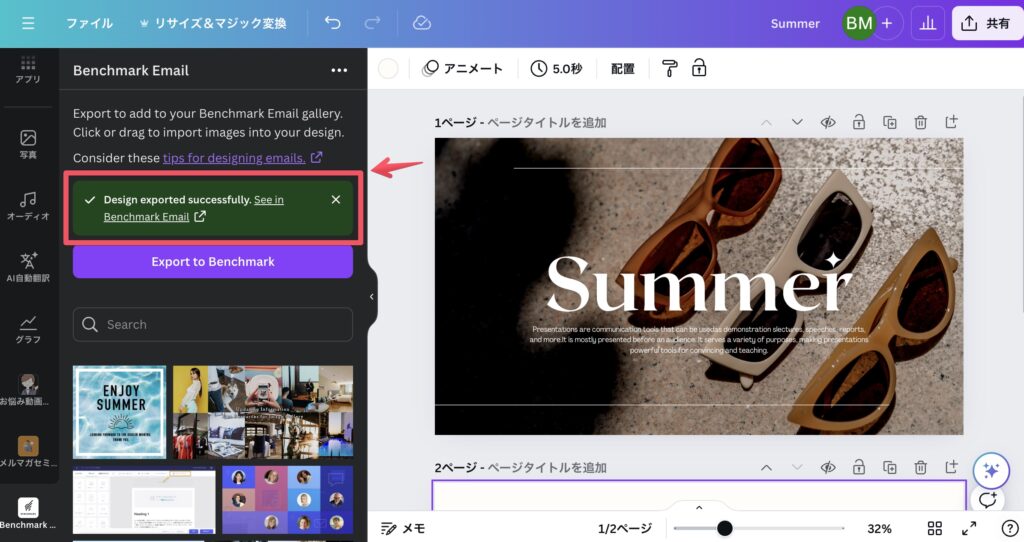Viewport: 1024px width, 542px height.
Task: Enter fullscreen with the expand arrows icon
Action: [969, 528]
